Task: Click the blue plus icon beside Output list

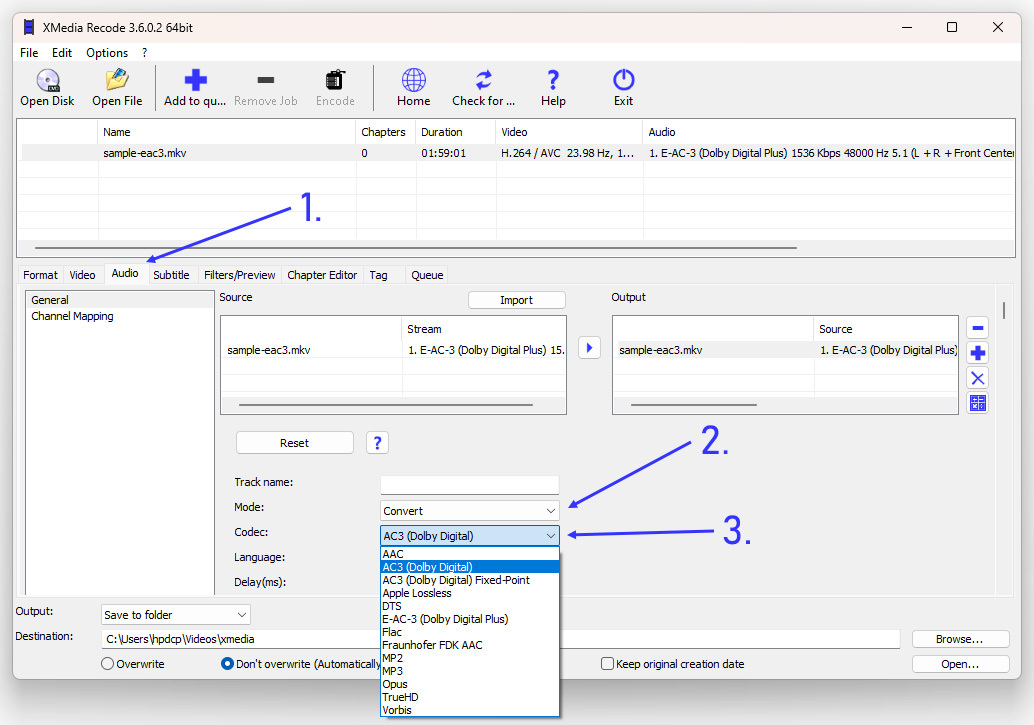Action: tap(977, 353)
